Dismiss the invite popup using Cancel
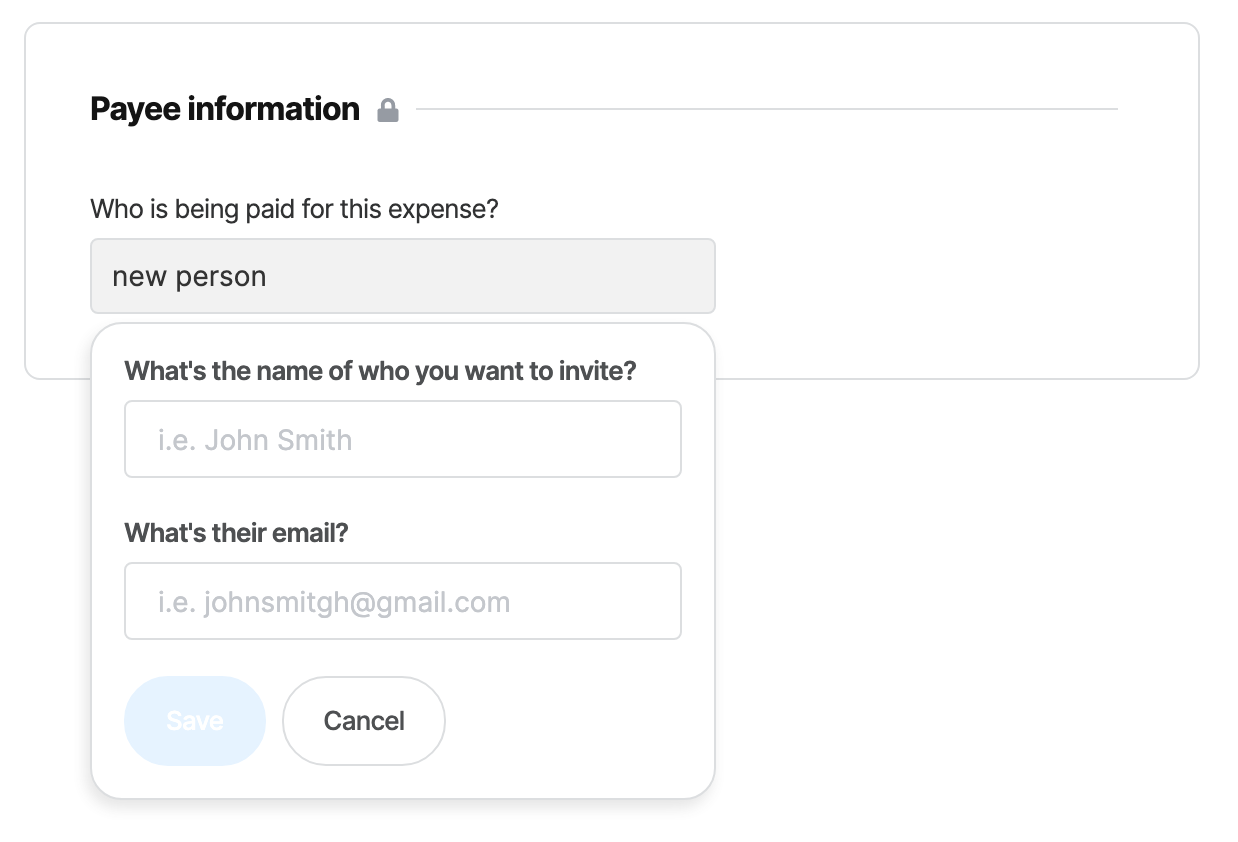The width and height of the screenshot is (1238, 842). click(x=364, y=721)
